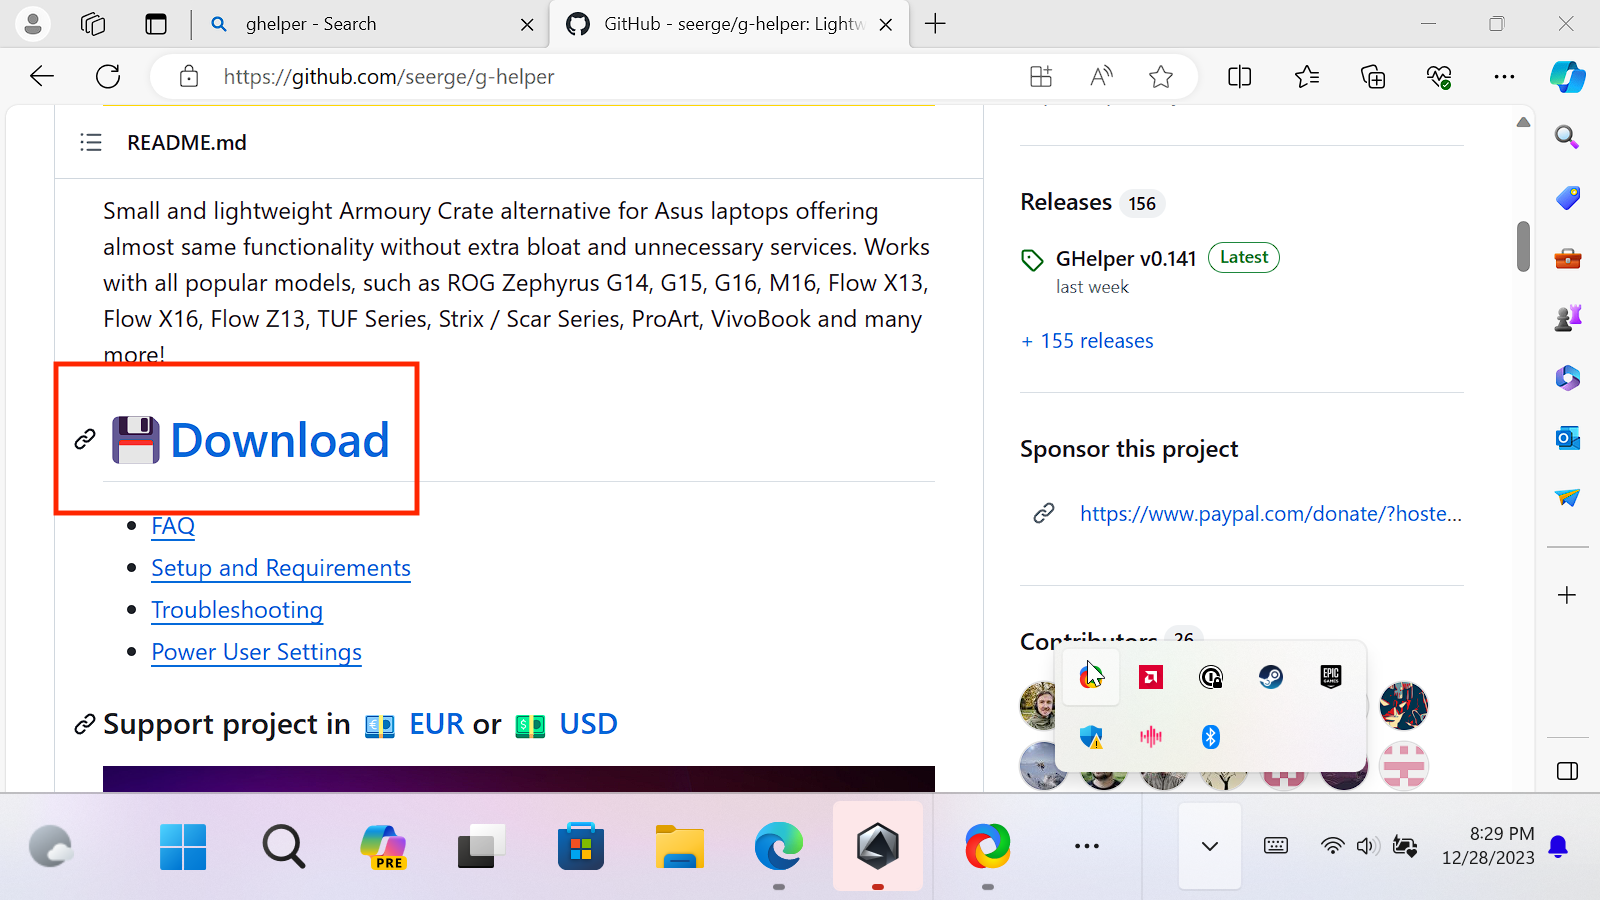The width and height of the screenshot is (1600, 900).
Task: Open the Games chess sidebar icon
Action: pyautogui.click(x=1567, y=318)
